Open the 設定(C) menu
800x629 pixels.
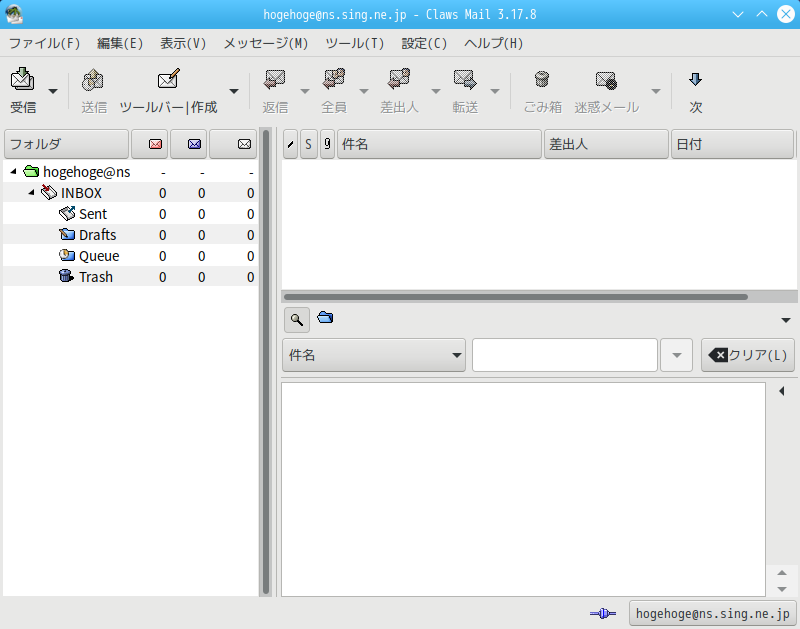pos(424,43)
